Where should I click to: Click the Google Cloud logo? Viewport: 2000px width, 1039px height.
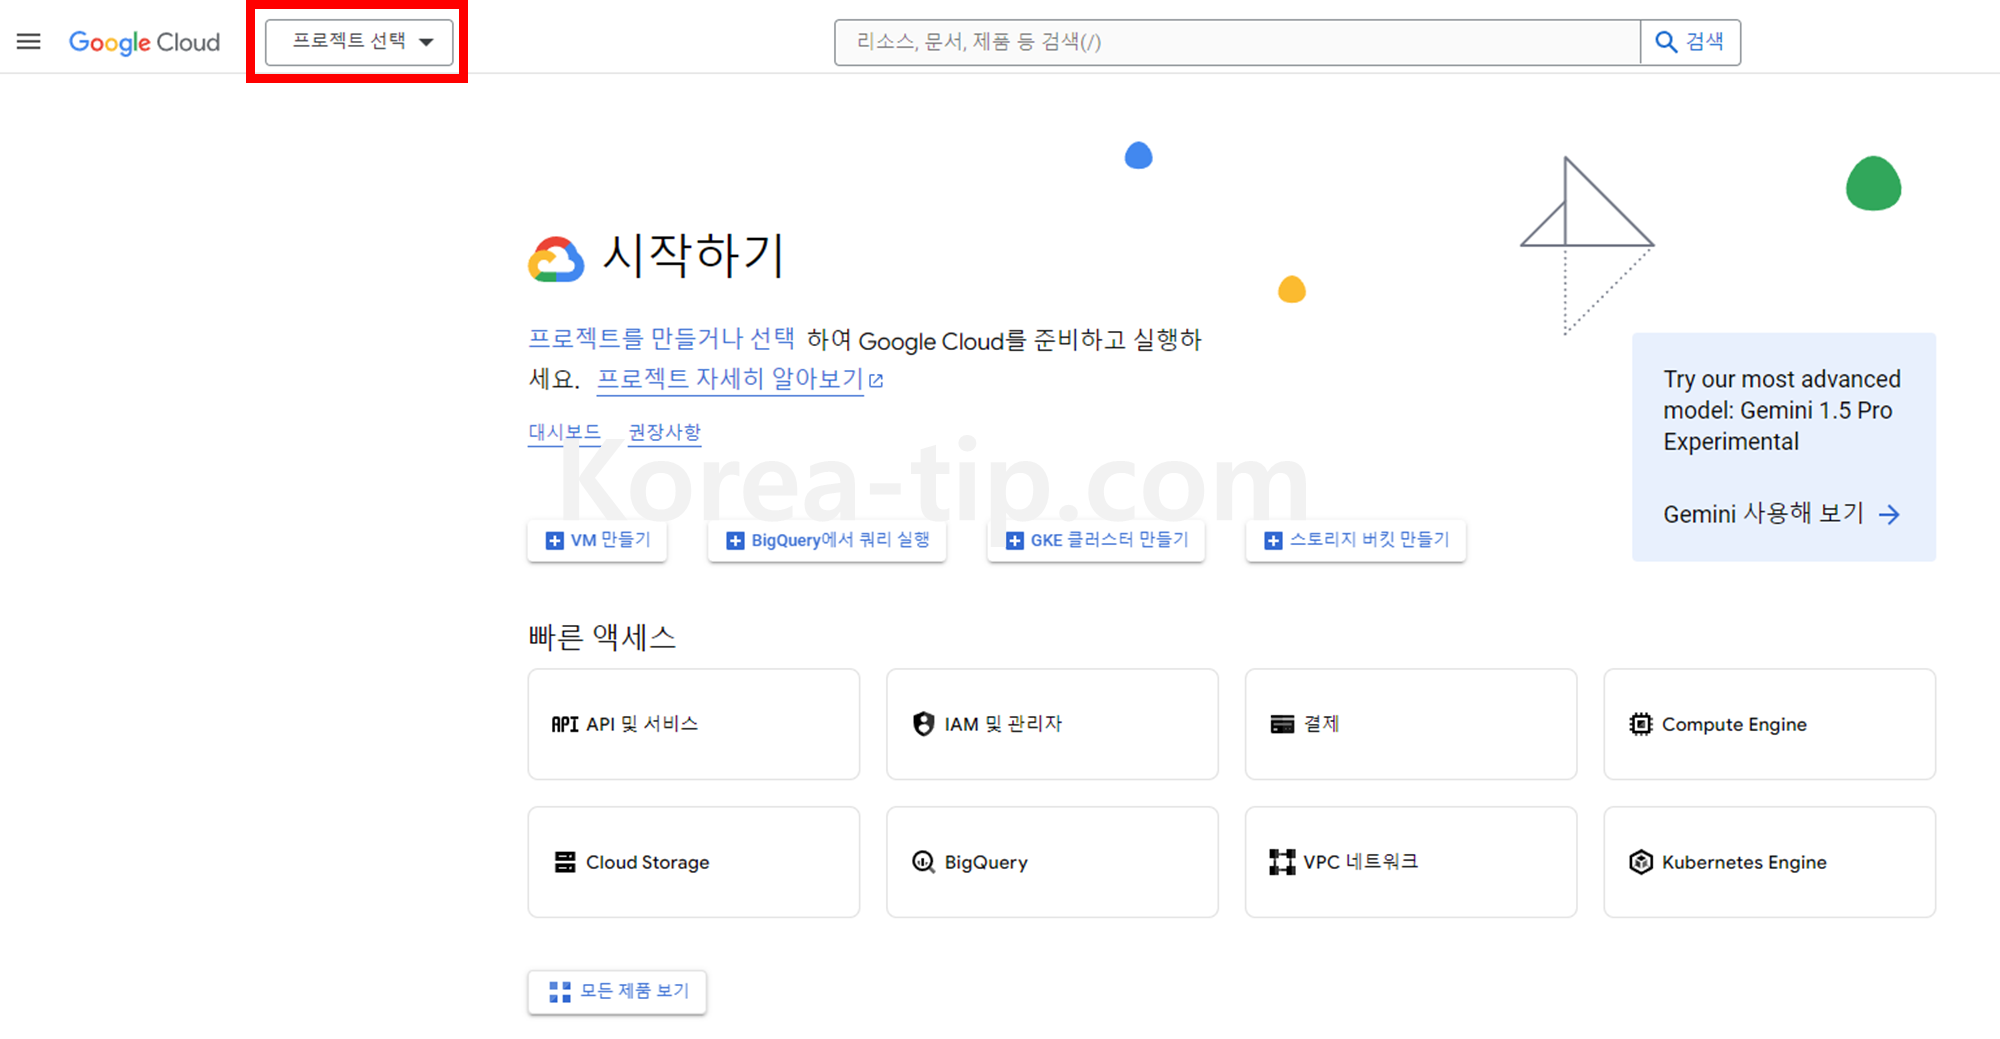pos(144,42)
